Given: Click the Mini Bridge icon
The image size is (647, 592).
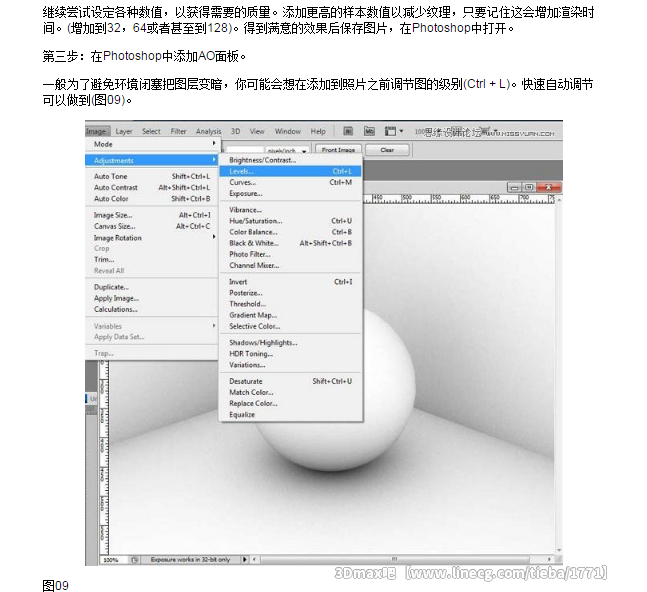Looking at the screenshot, I should pyautogui.click(x=369, y=131).
